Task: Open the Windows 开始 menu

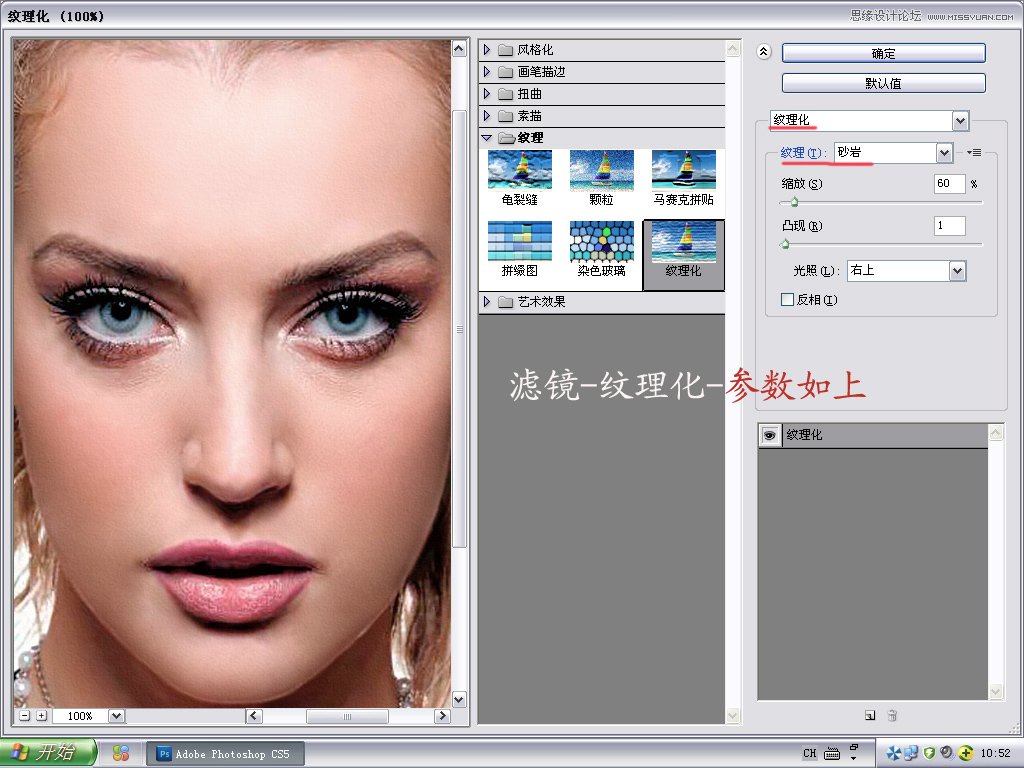Action: [x=48, y=752]
